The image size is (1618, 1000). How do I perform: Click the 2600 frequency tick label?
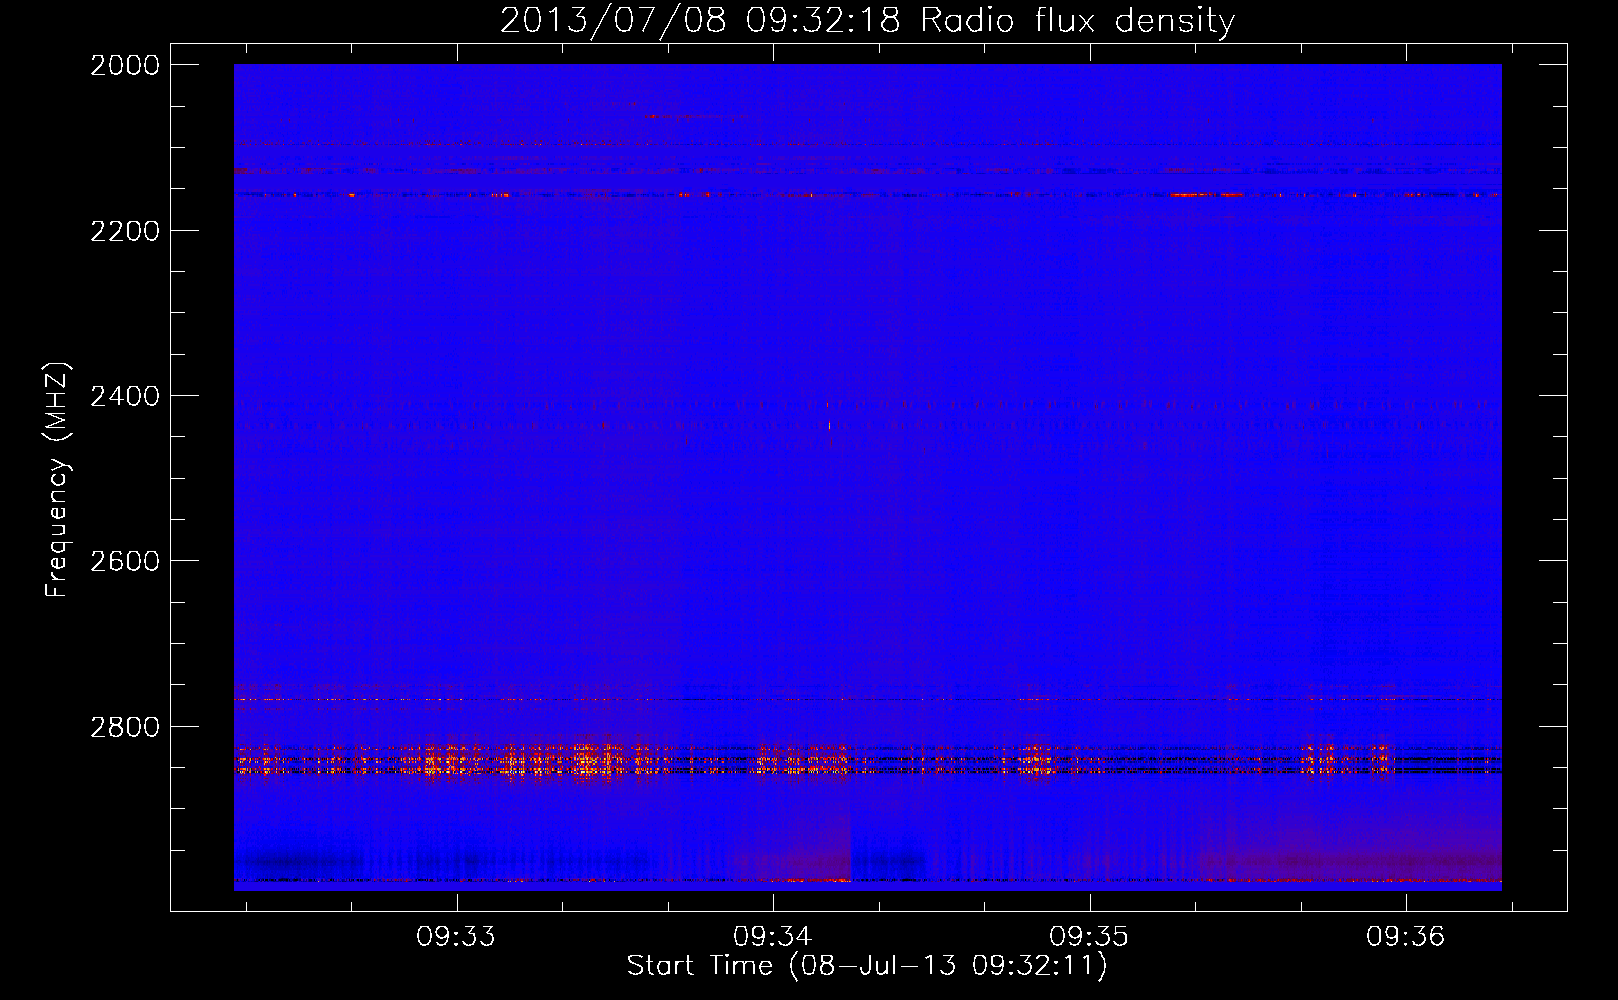click(x=125, y=561)
